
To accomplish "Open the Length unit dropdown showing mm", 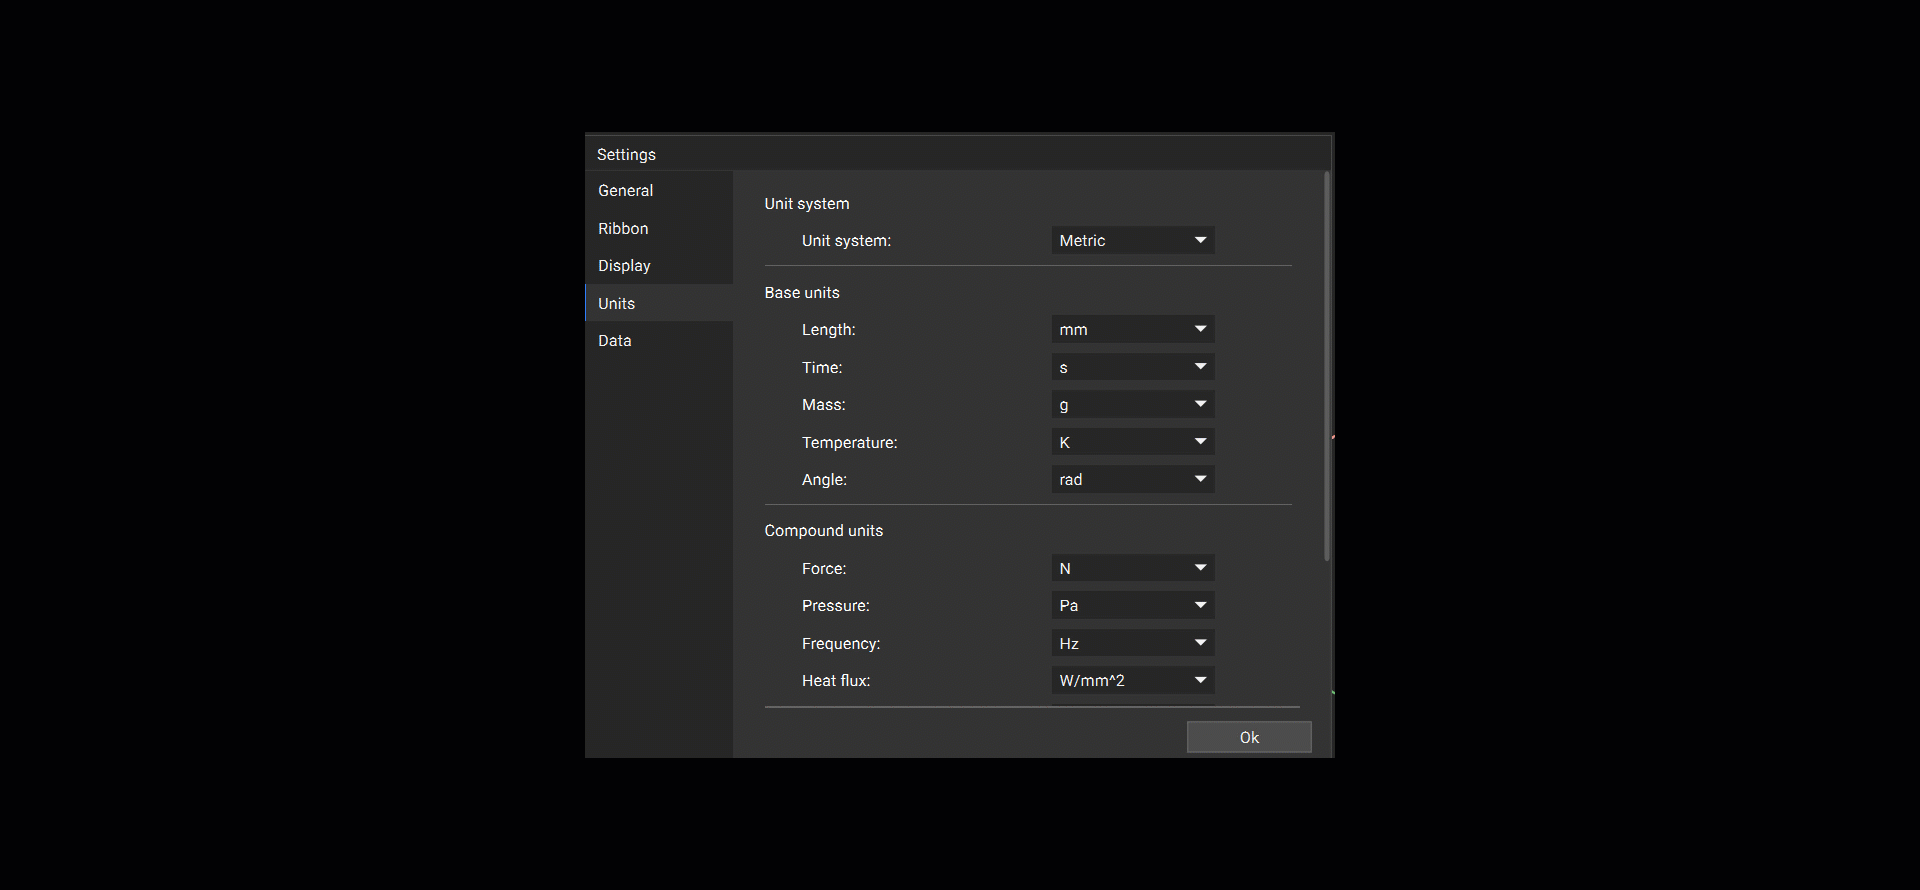I will [x=1133, y=329].
